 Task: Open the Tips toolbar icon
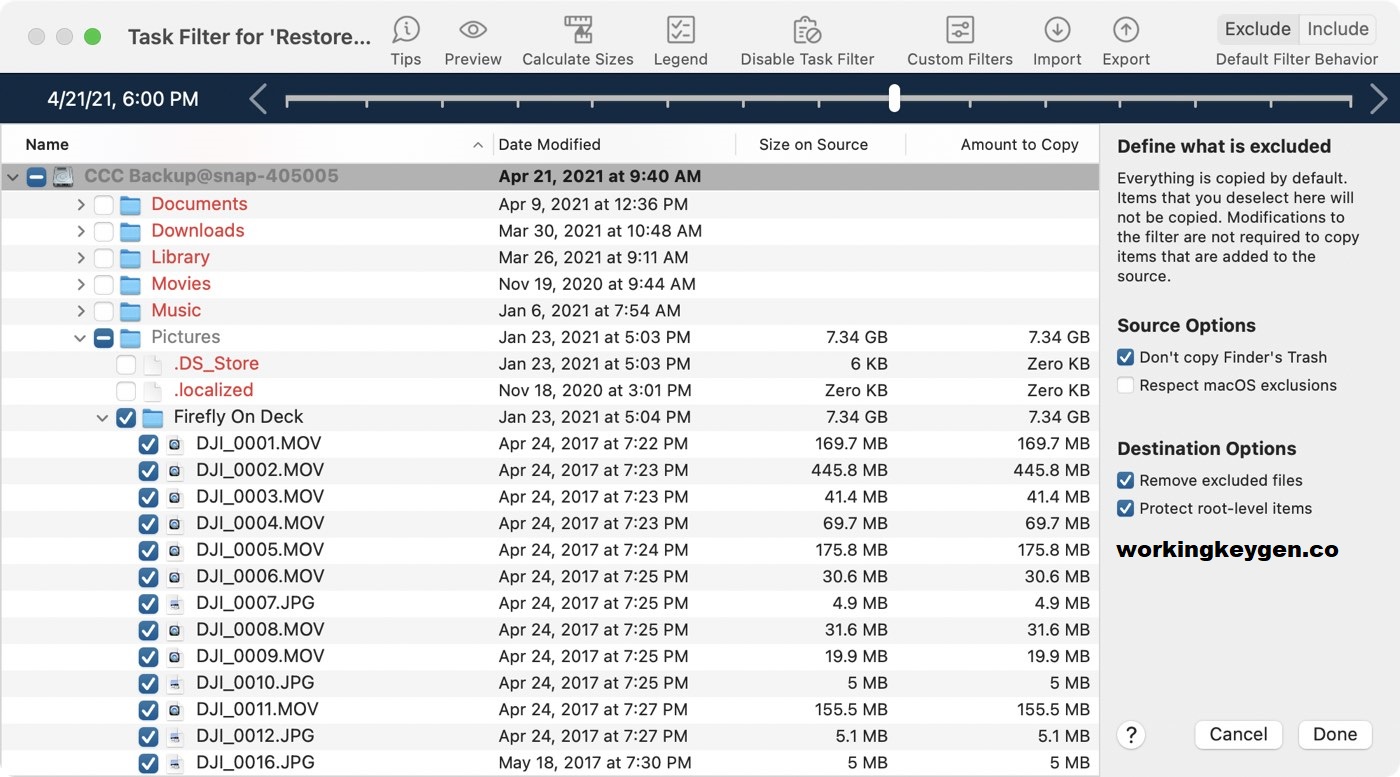click(405, 29)
